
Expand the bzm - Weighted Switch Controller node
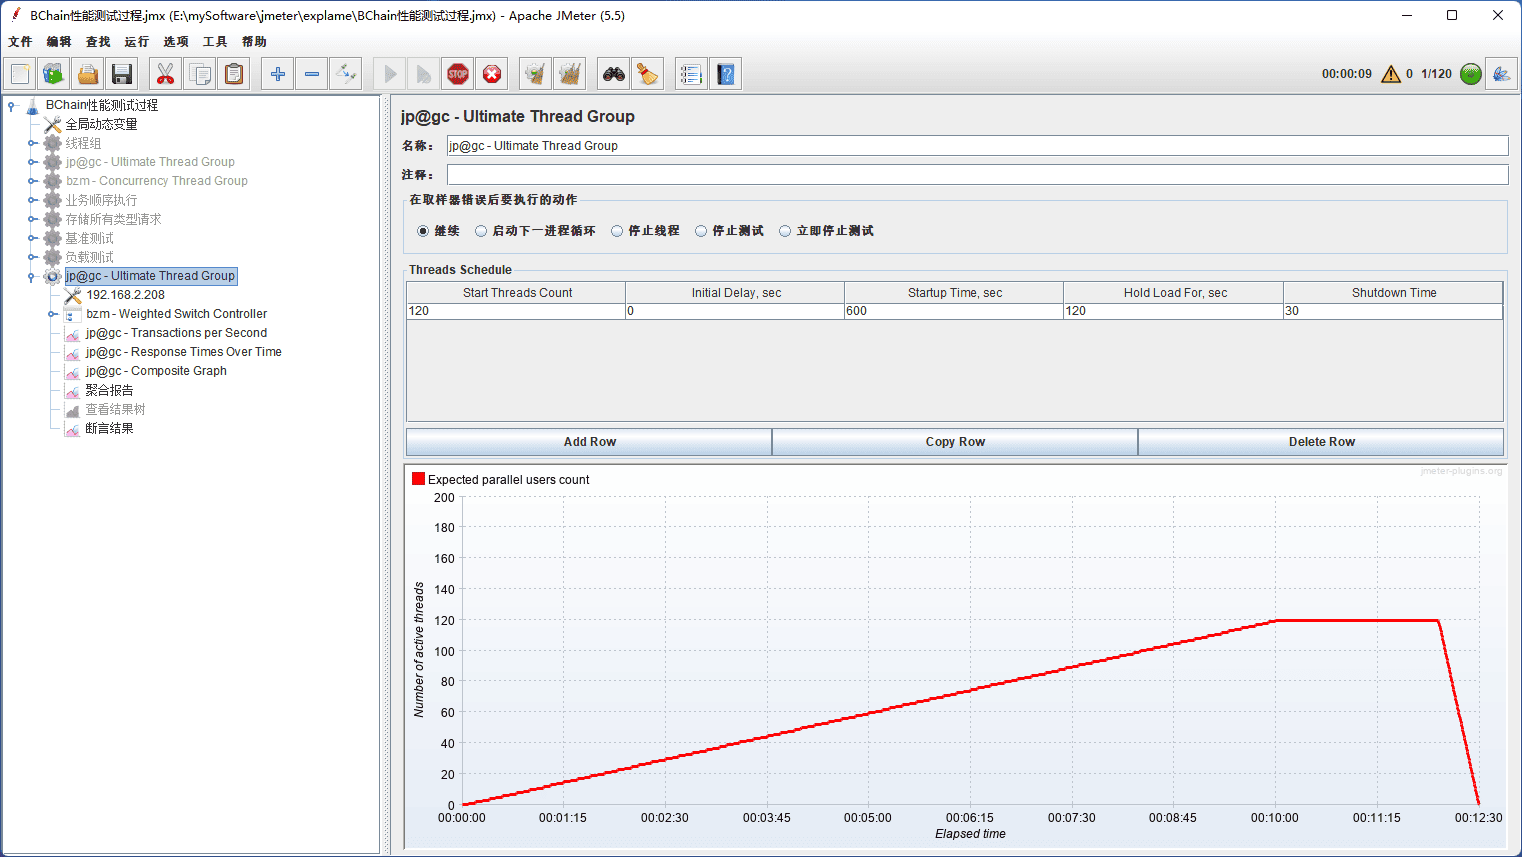(53, 314)
